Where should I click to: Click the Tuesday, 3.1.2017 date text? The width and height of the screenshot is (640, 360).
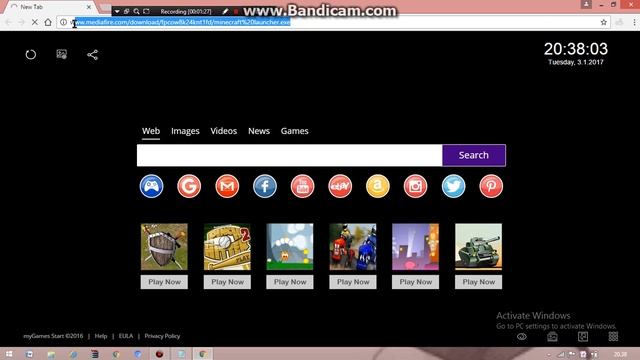coord(576,62)
